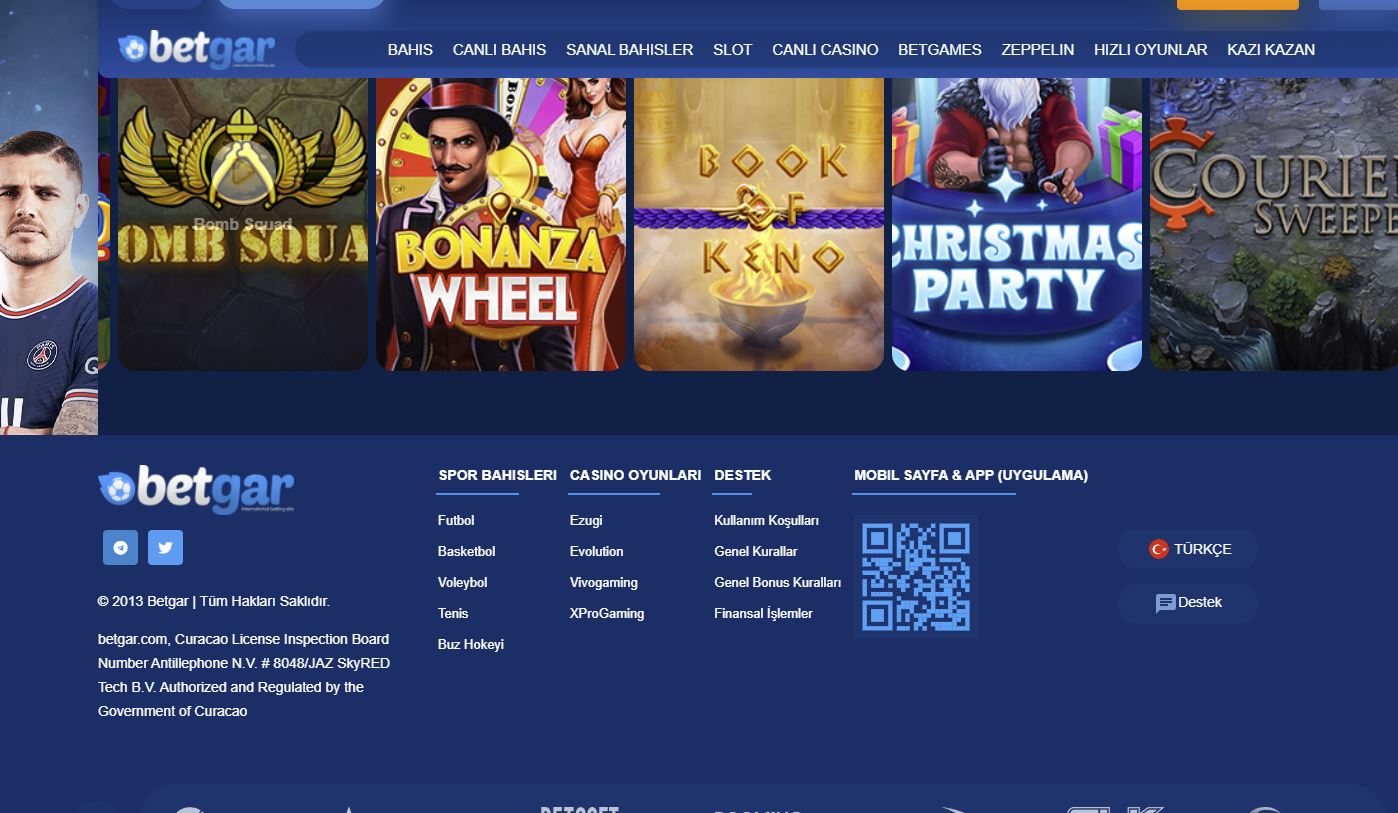Open Genel Bonus Kuralları link
The width and height of the screenshot is (1398, 813).
[x=777, y=583]
